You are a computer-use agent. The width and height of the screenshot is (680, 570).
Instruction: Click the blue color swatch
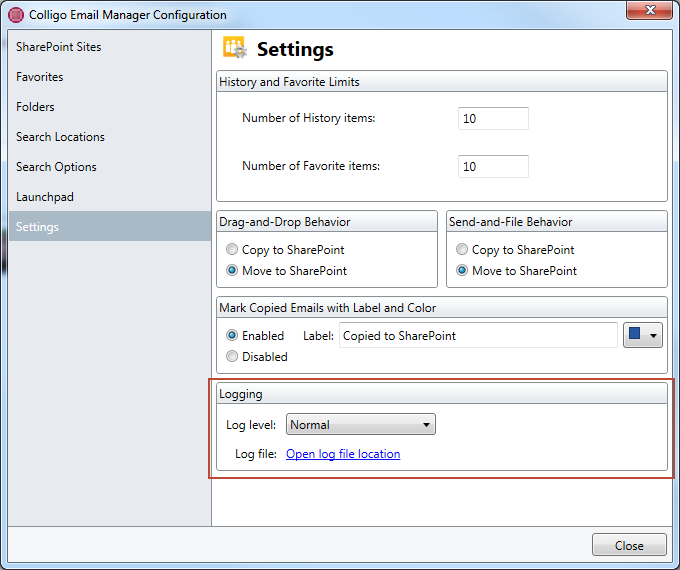634,333
